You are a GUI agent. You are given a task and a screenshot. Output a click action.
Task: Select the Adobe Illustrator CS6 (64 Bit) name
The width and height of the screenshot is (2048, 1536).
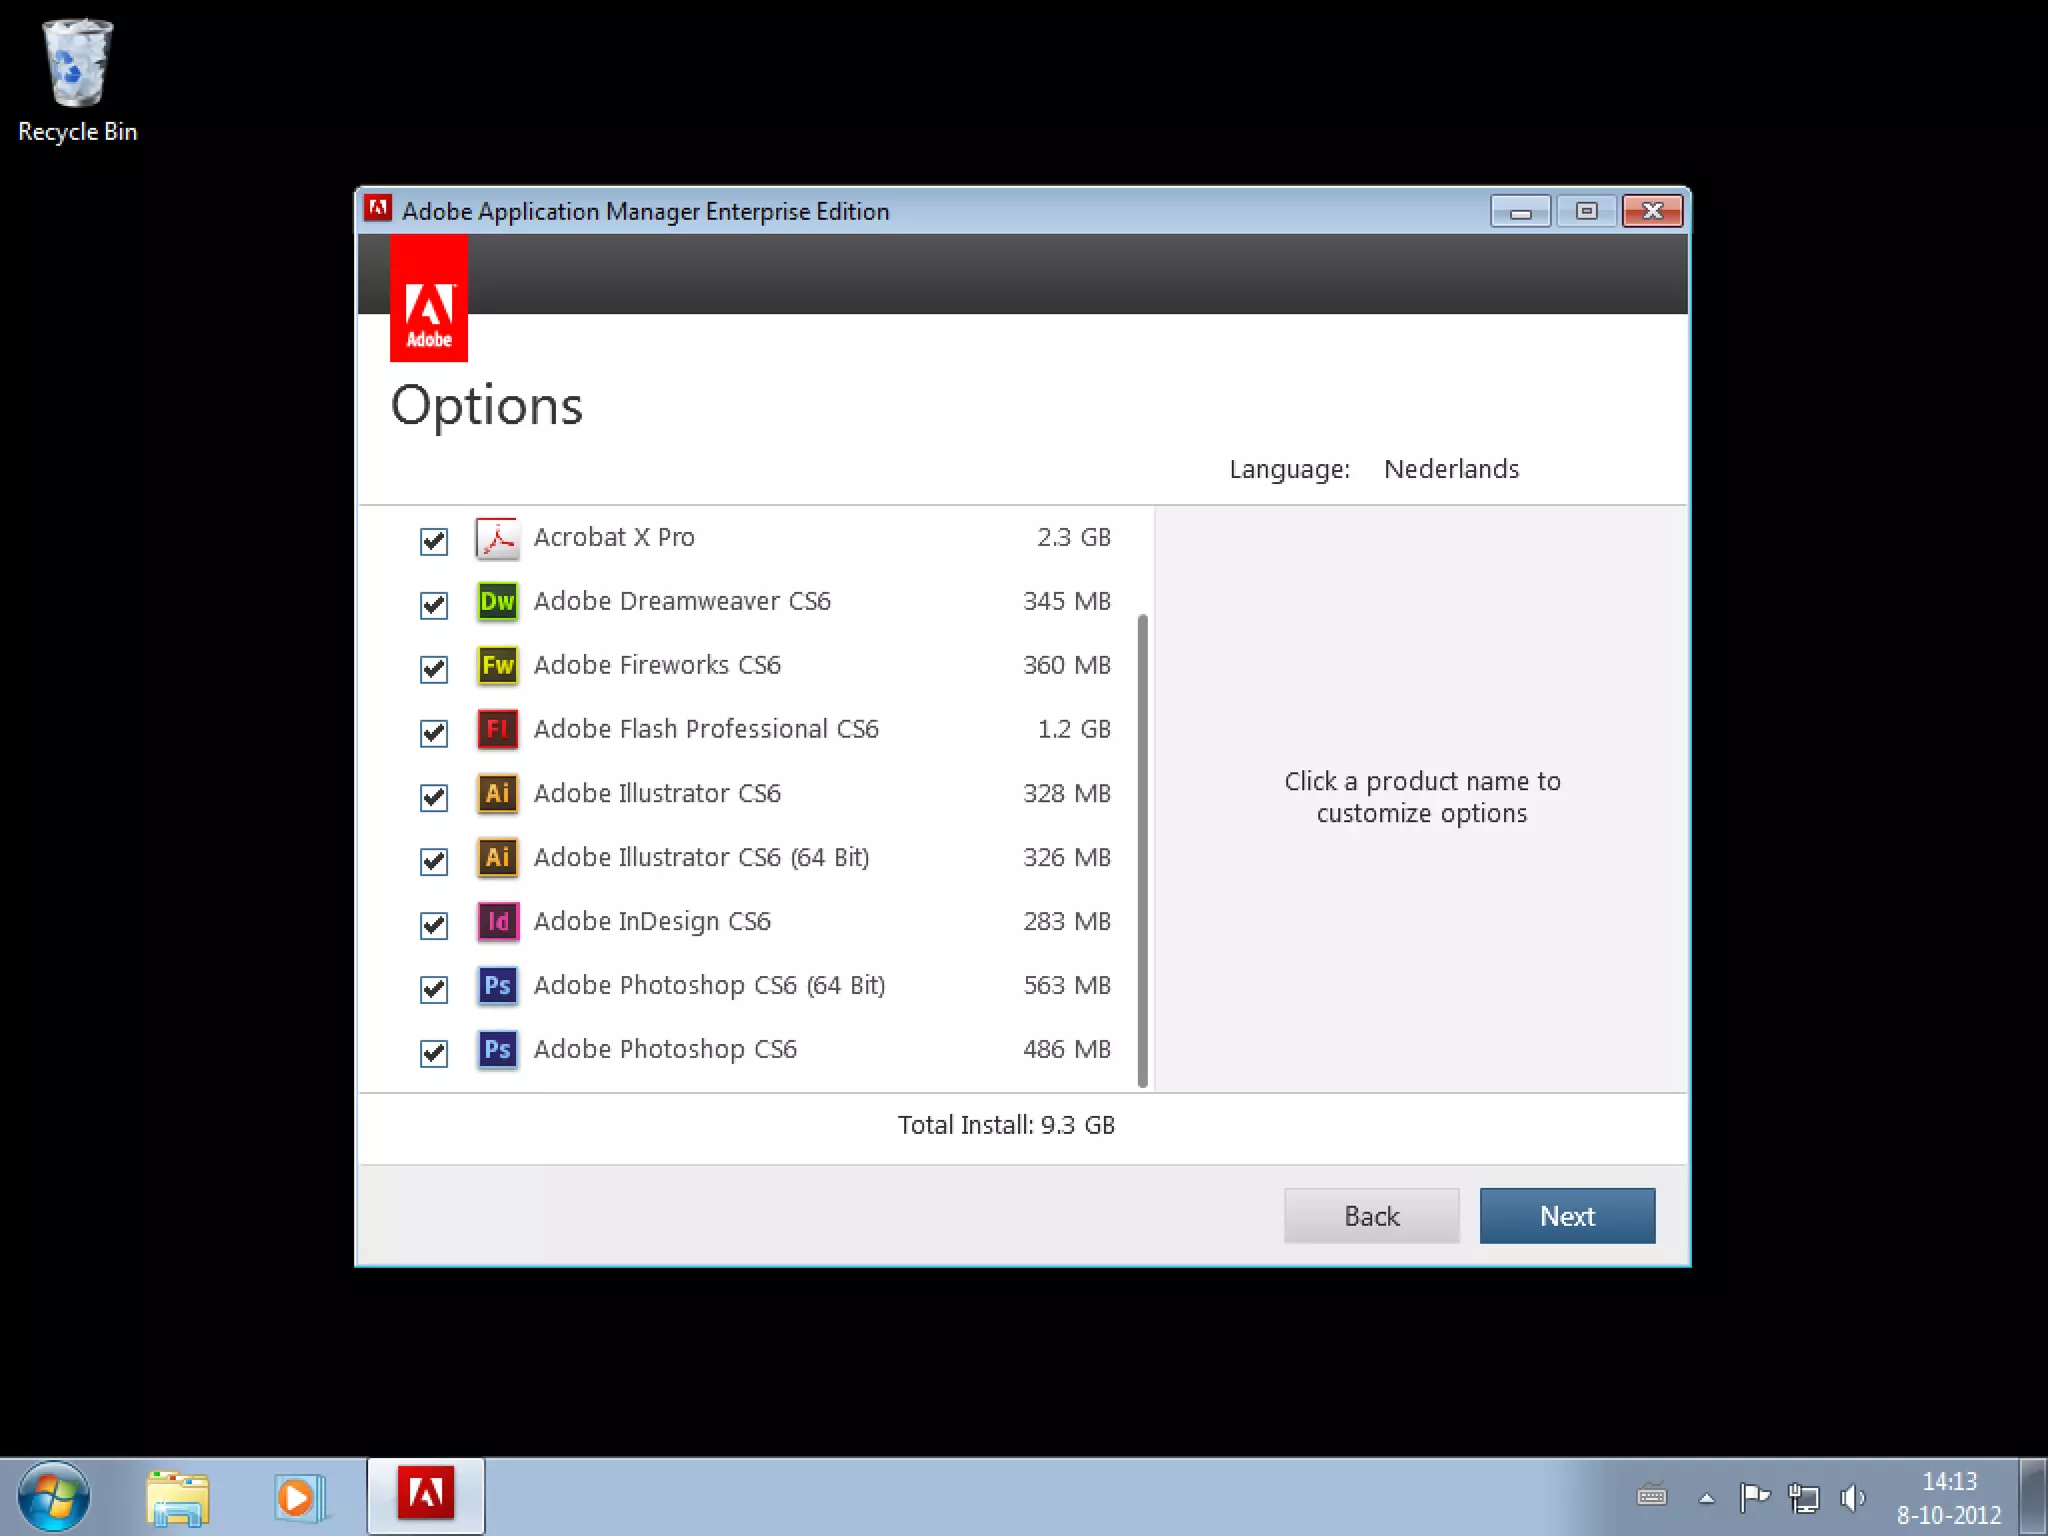[702, 857]
